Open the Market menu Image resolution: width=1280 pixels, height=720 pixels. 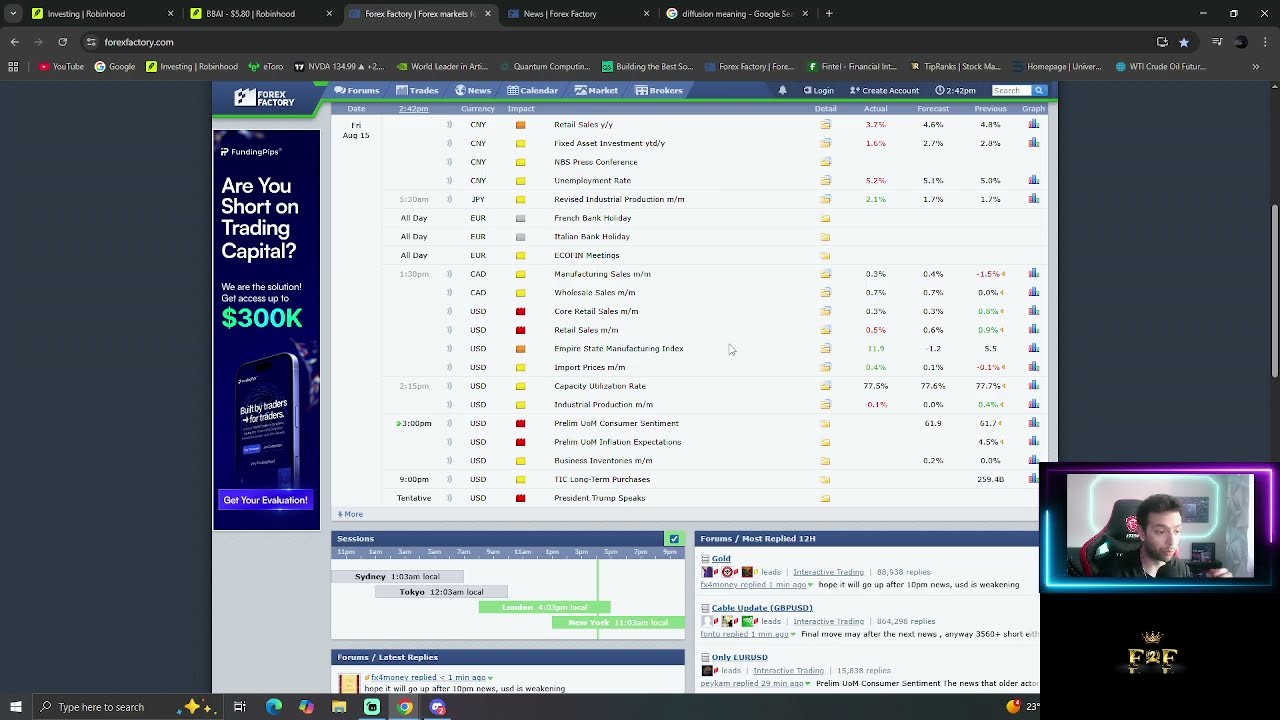[x=596, y=90]
